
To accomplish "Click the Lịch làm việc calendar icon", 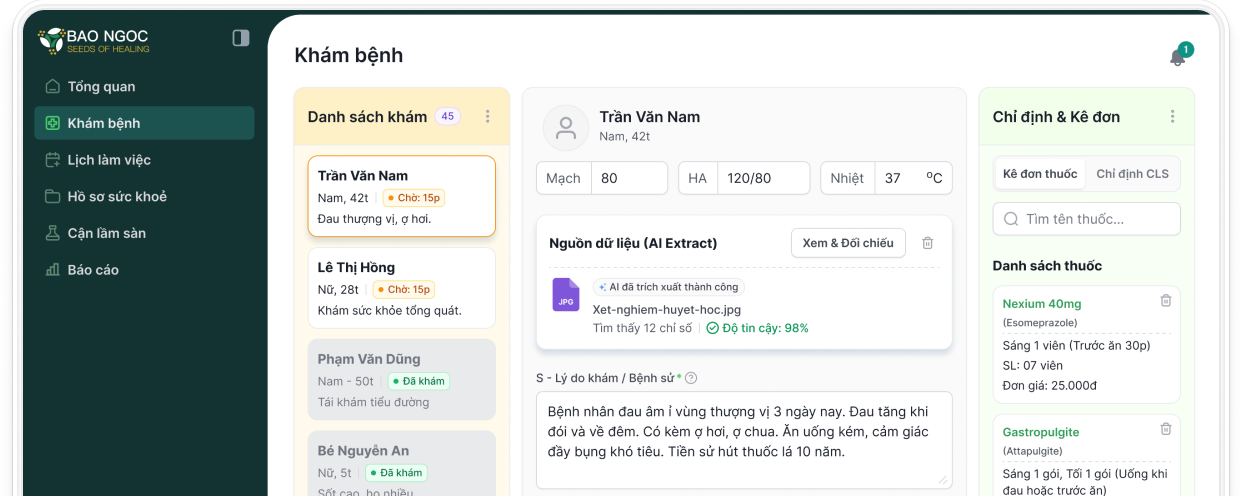I will click(52, 160).
